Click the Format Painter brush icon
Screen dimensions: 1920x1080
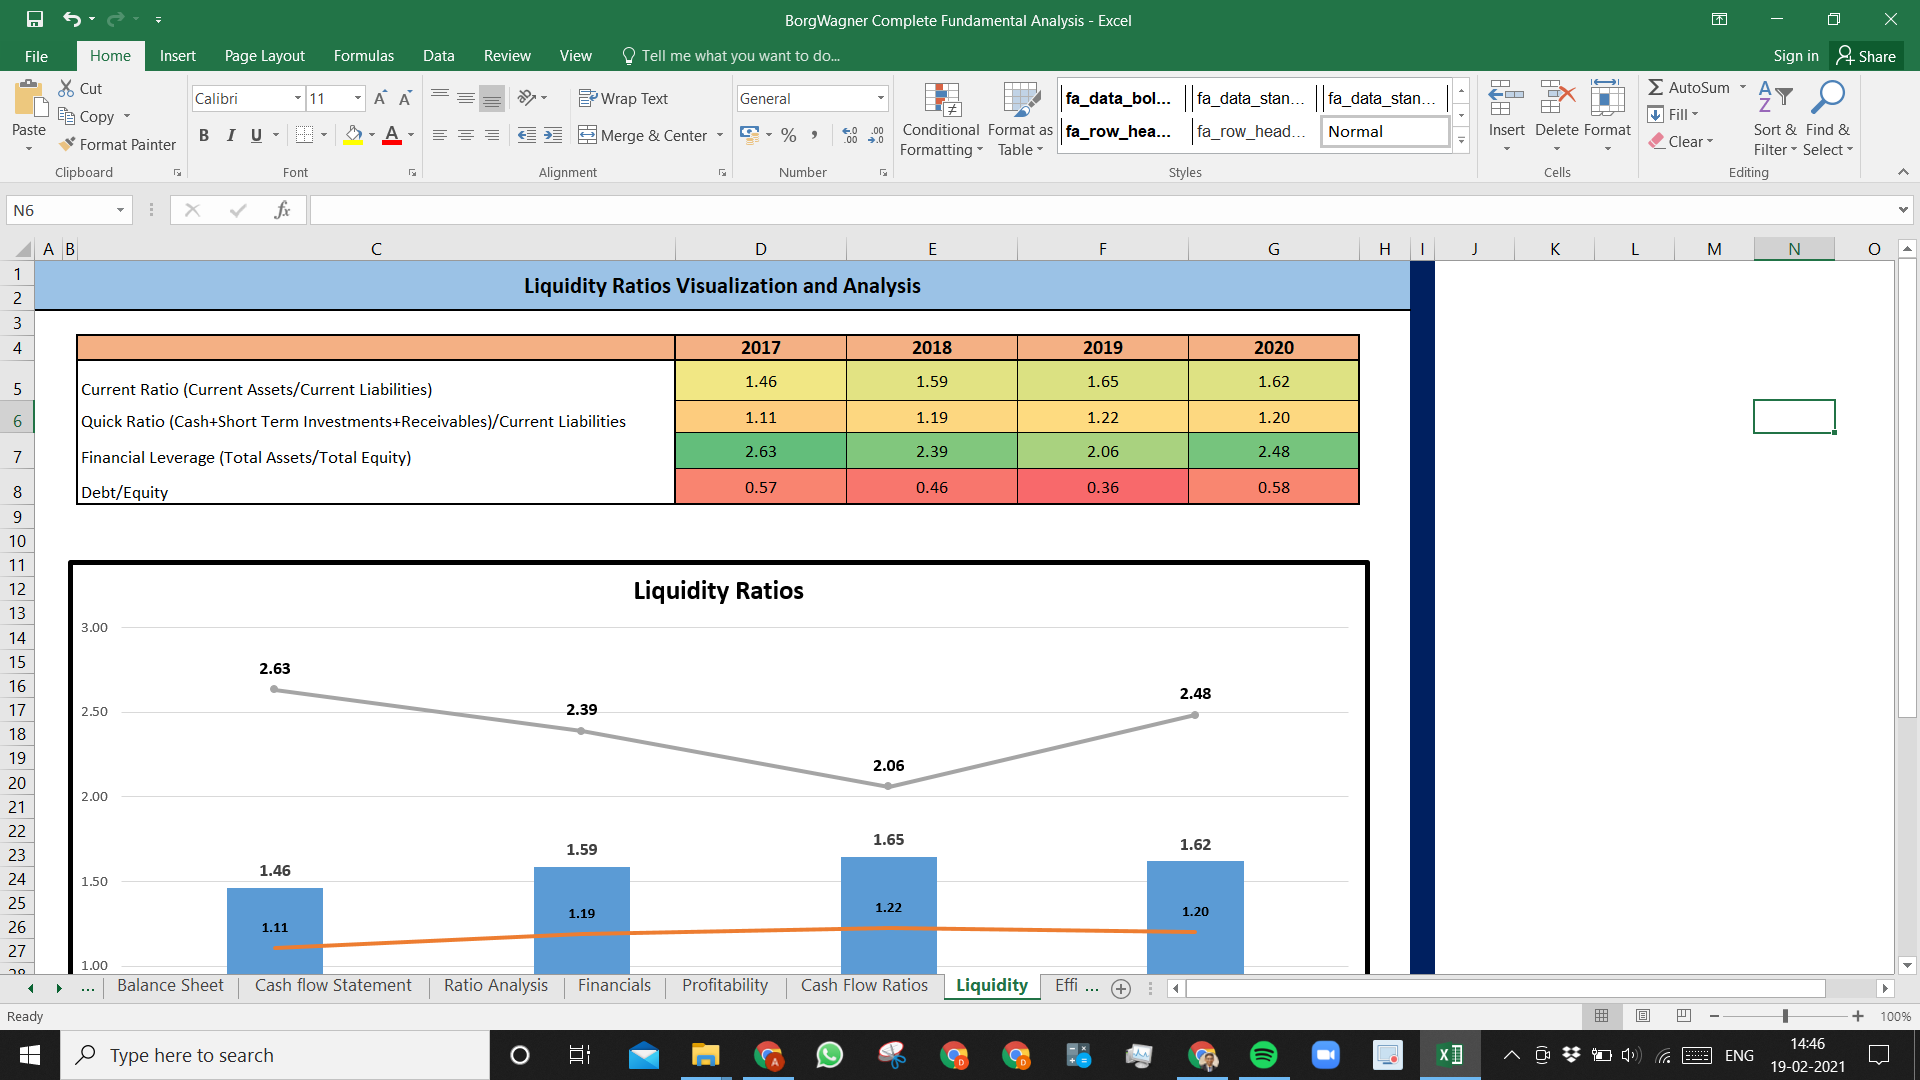[67, 145]
